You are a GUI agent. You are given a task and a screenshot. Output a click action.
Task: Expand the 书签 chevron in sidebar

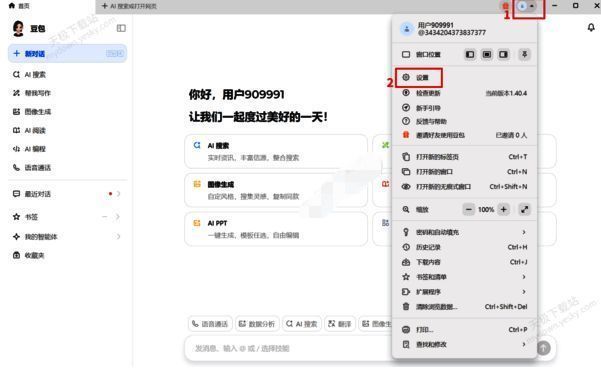[x=118, y=217]
